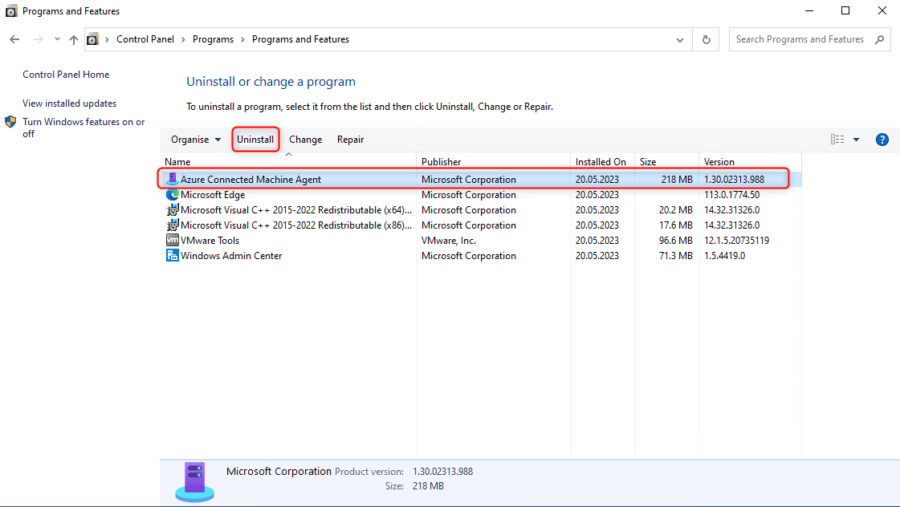The height and width of the screenshot is (507, 900).
Task: Open the Recent locations dropdown arrow
Action: pyautogui.click(x=57, y=39)
